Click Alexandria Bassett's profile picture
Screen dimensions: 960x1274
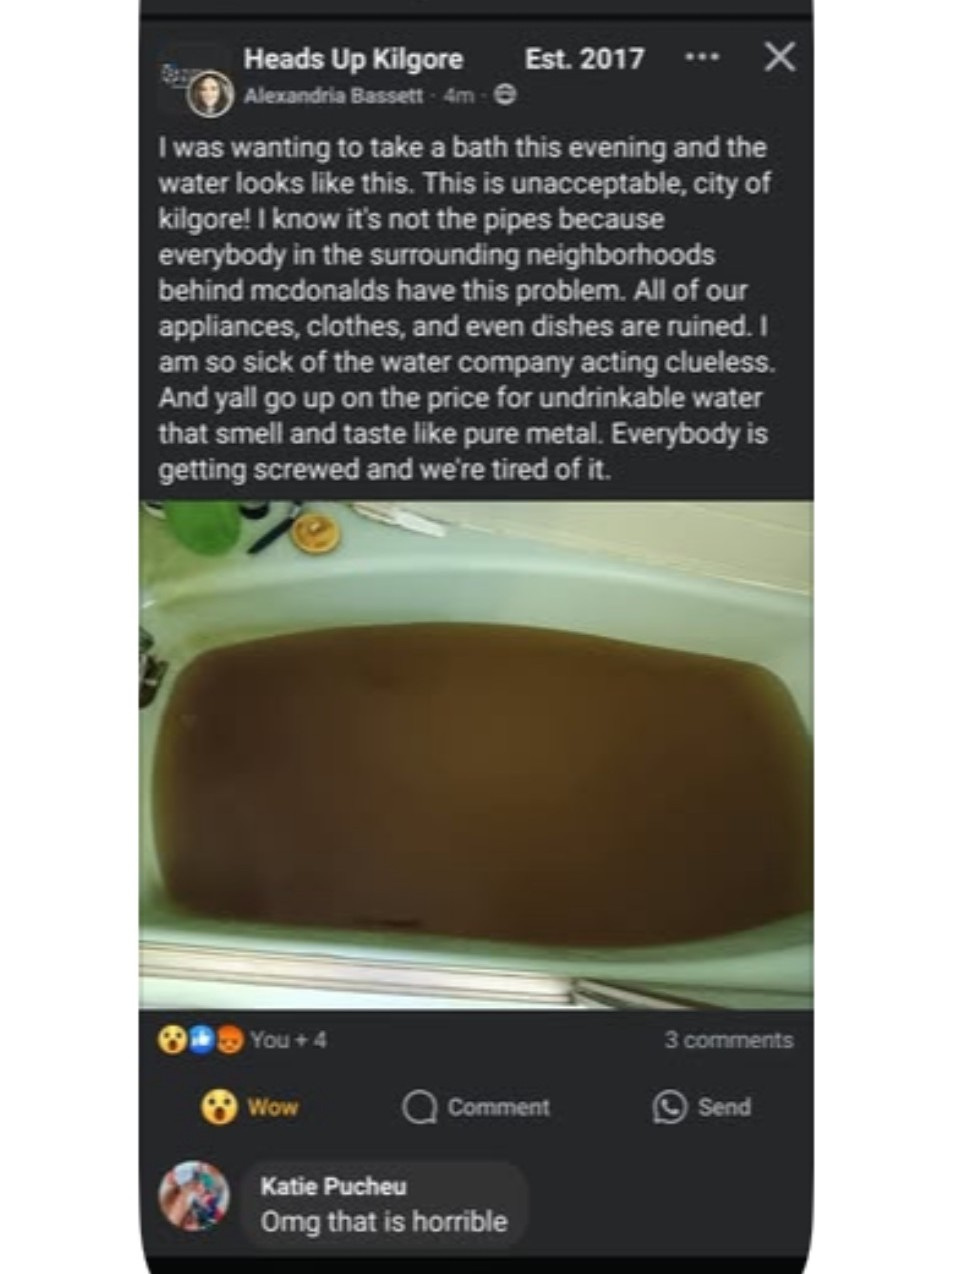[x=211, y=95]
